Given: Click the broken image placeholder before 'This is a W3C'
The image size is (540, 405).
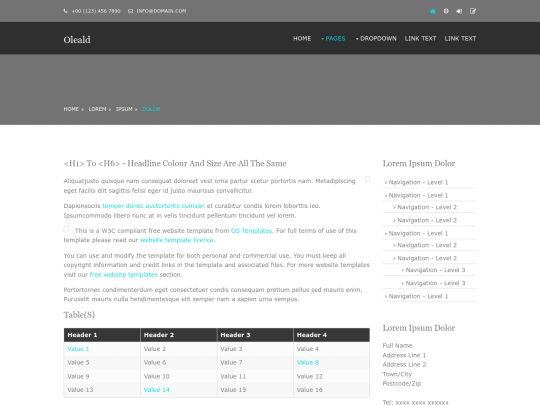Looking at the screenshot, I should coord(66,229).
